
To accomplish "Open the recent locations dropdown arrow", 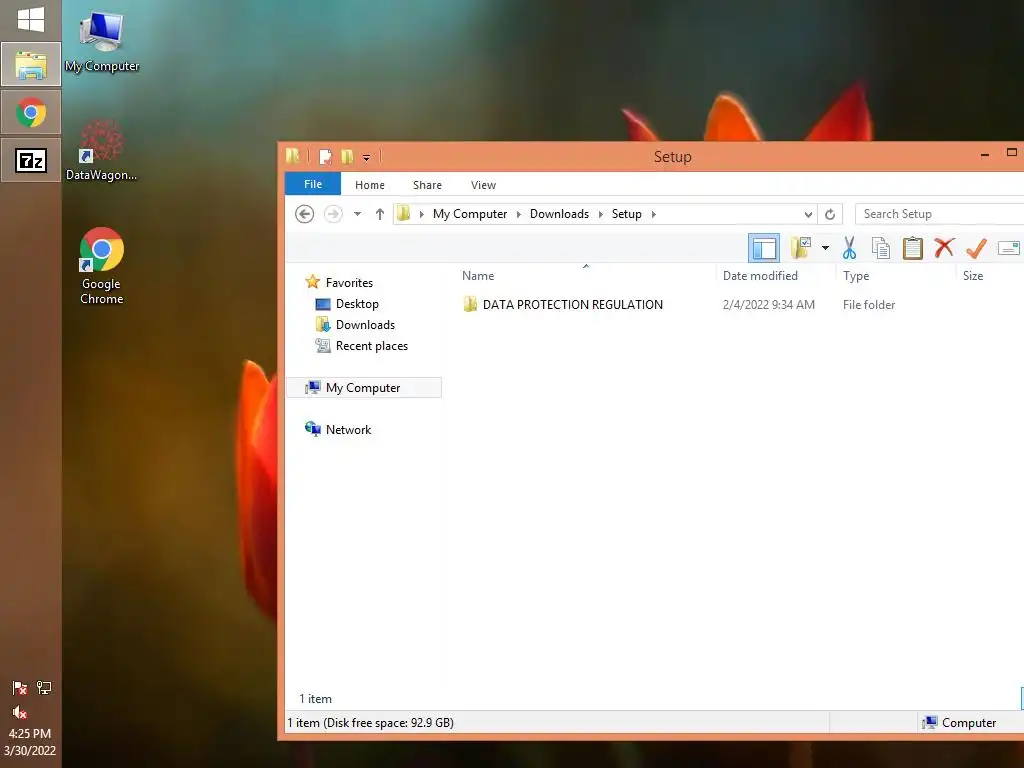I will 357,214.
